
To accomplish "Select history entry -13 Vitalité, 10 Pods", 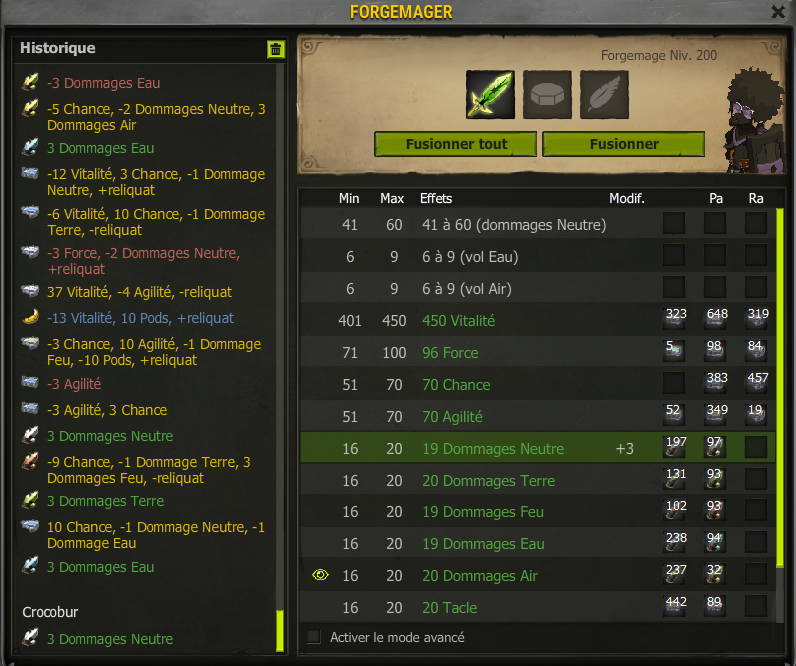I will coord(140,318).
